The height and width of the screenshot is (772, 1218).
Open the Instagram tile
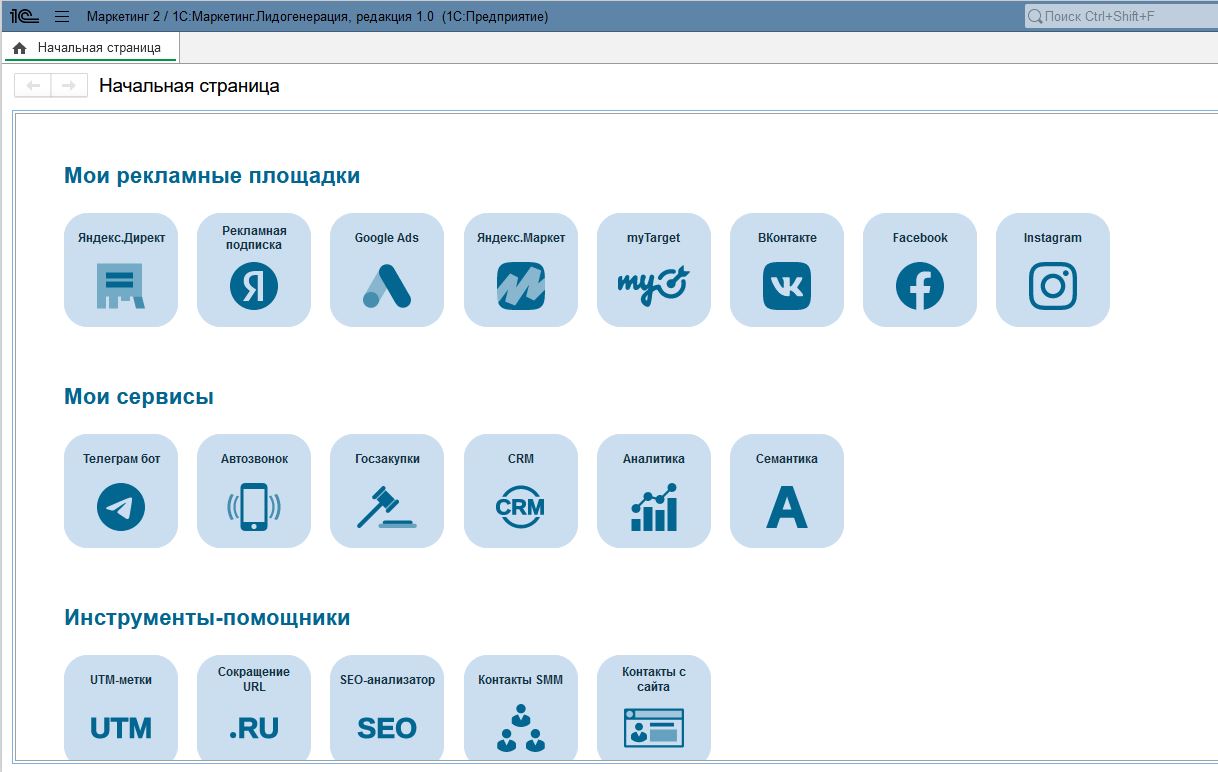click(1053, 270)
